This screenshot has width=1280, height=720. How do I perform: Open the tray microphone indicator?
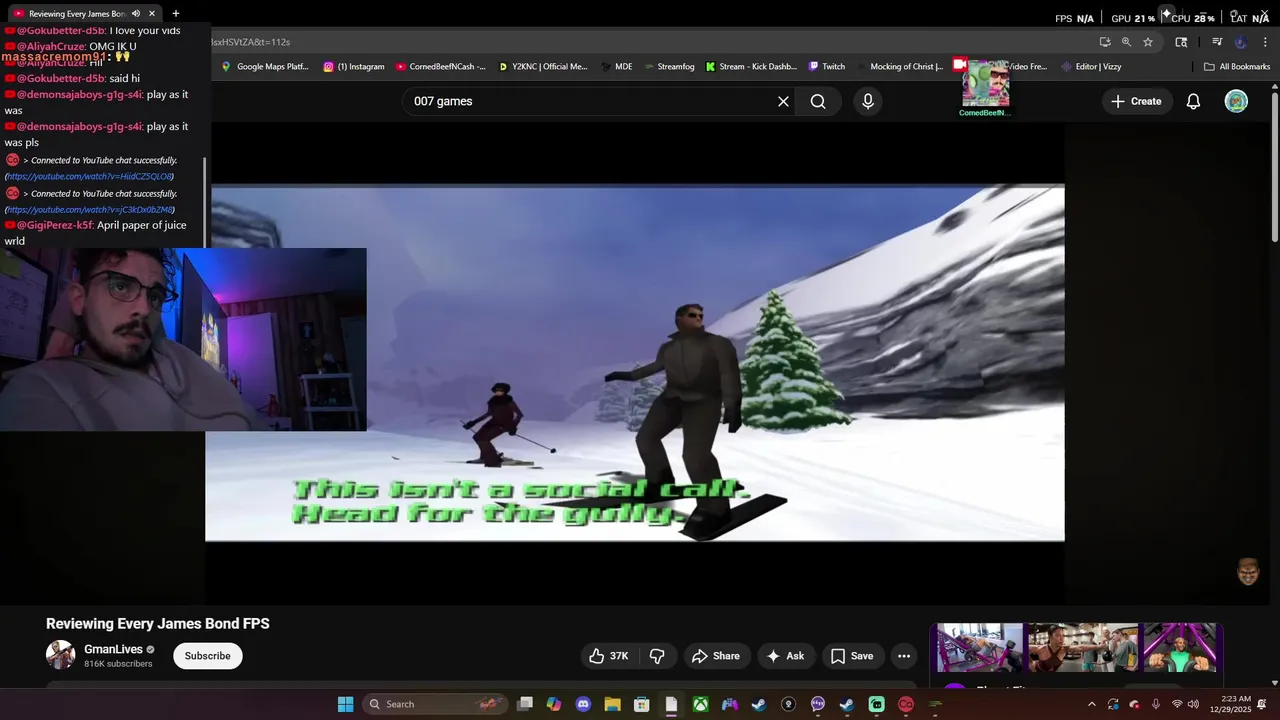point(1156,704)
